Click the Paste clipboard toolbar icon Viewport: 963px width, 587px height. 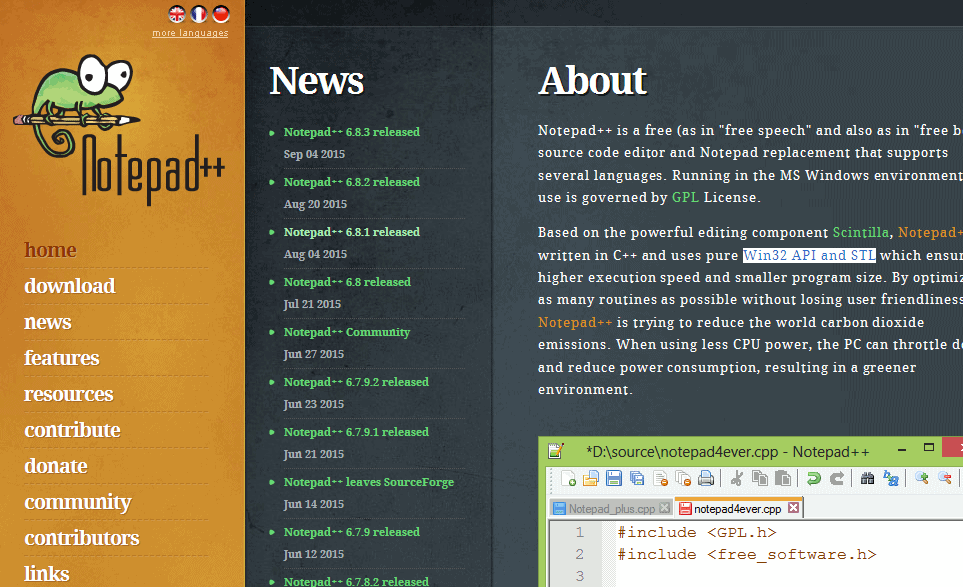pos(782,478)
